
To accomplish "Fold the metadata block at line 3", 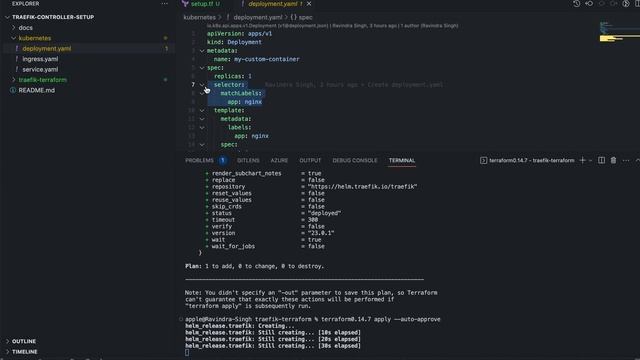I will coord(202,51).
